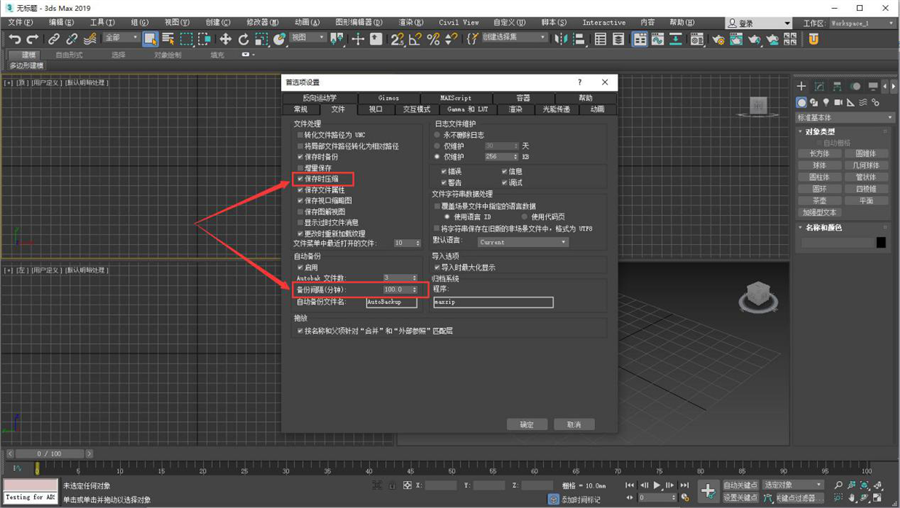Click the time slider 0 / 100 handle

[49, 453]
